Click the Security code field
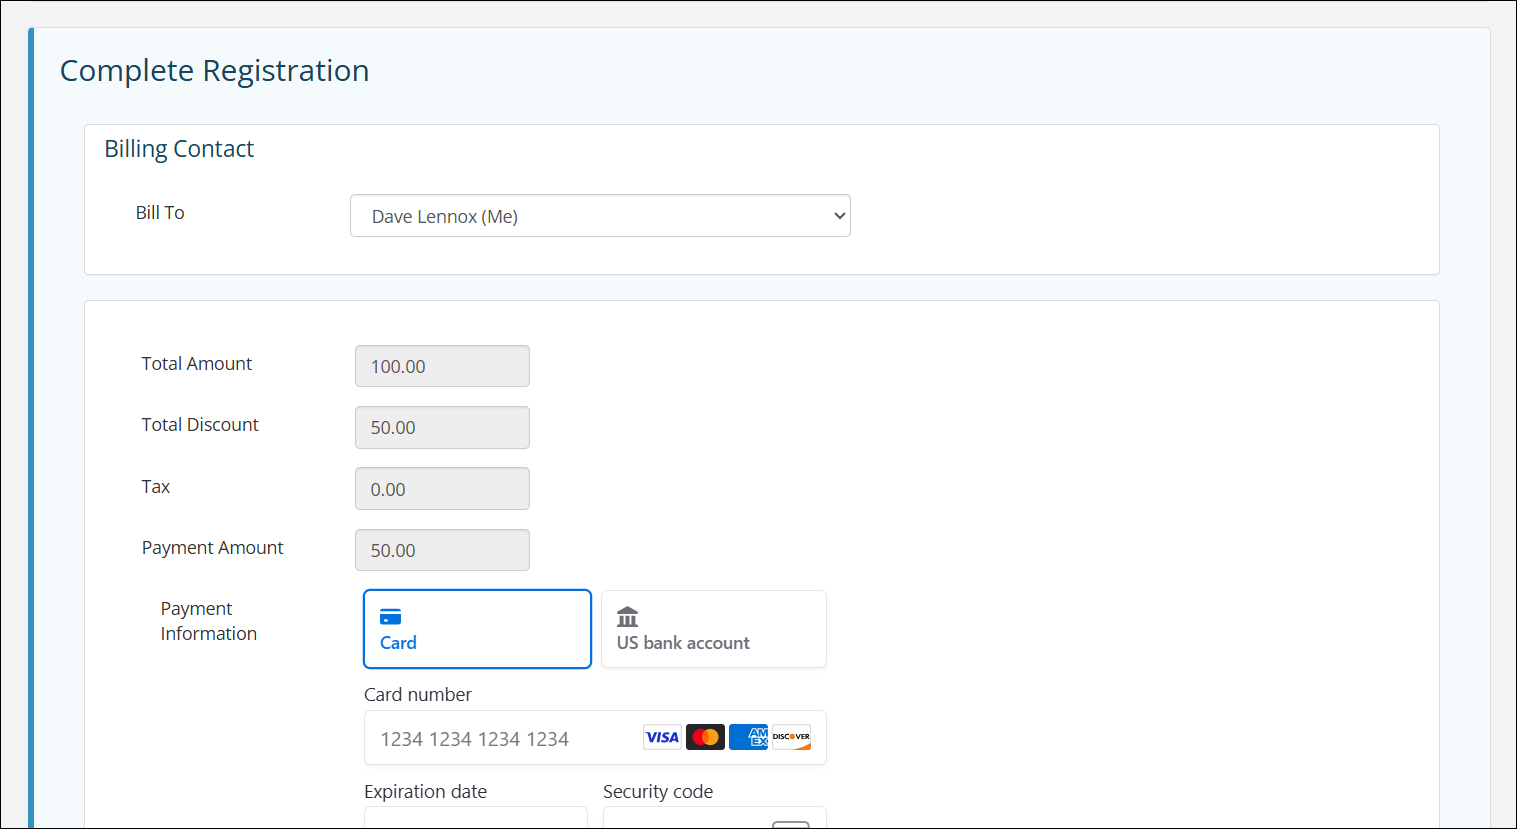Image resolution: width=1517 pixels, height=829 pixels. (690, 822)
